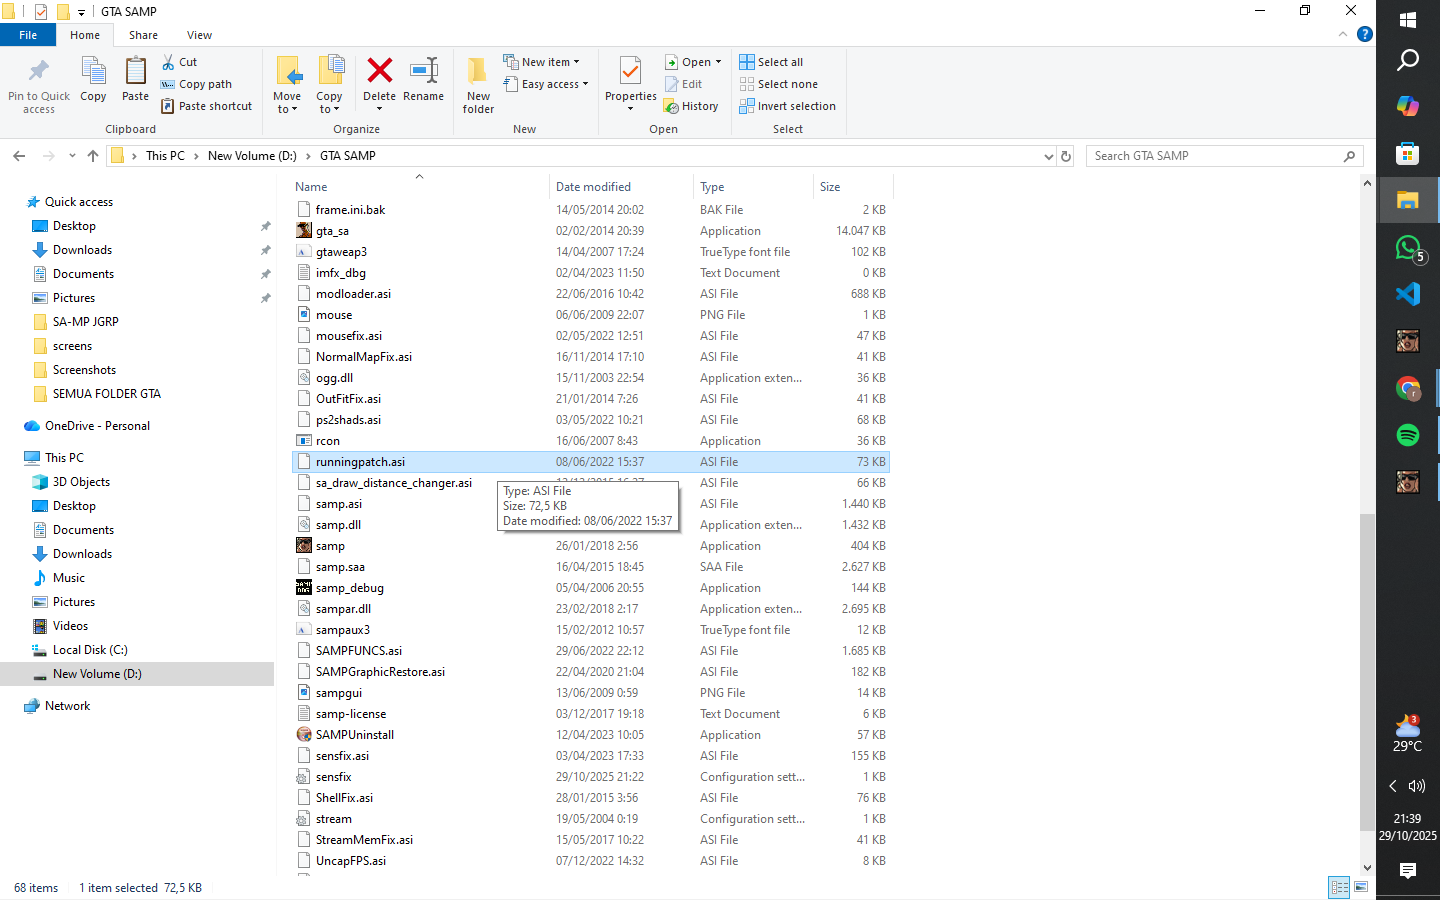Open Visual Studio Code from taskbar
1440x900 pixels.
pos(1408,294)
